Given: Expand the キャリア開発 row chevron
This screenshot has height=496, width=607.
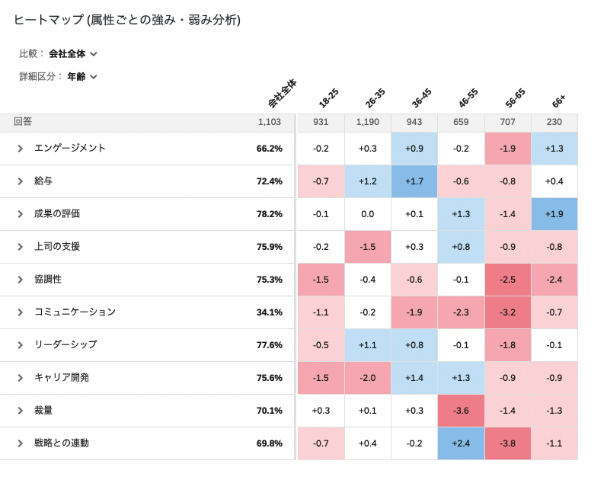Looking at the screenshot, I should (x=20, y=378).
